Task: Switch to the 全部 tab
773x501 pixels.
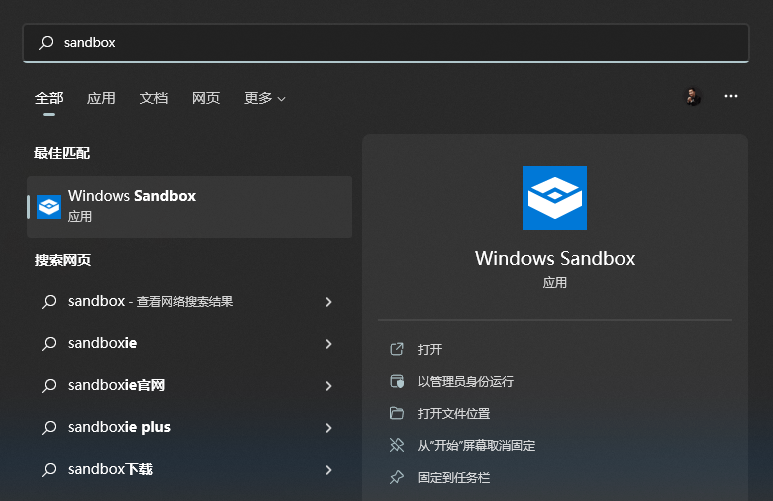Action: tap(49, 98)
